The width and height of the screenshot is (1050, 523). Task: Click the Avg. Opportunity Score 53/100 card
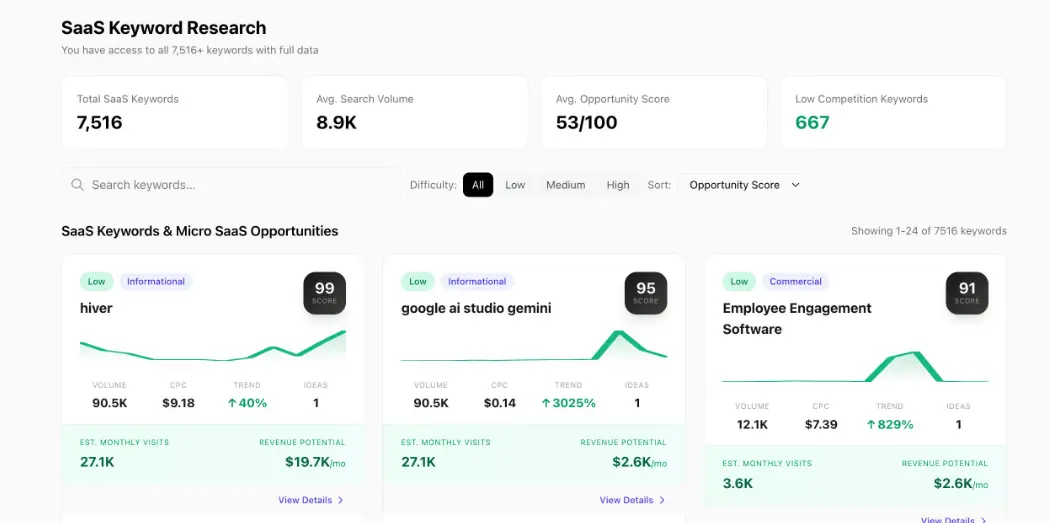[x=654, y=113]
